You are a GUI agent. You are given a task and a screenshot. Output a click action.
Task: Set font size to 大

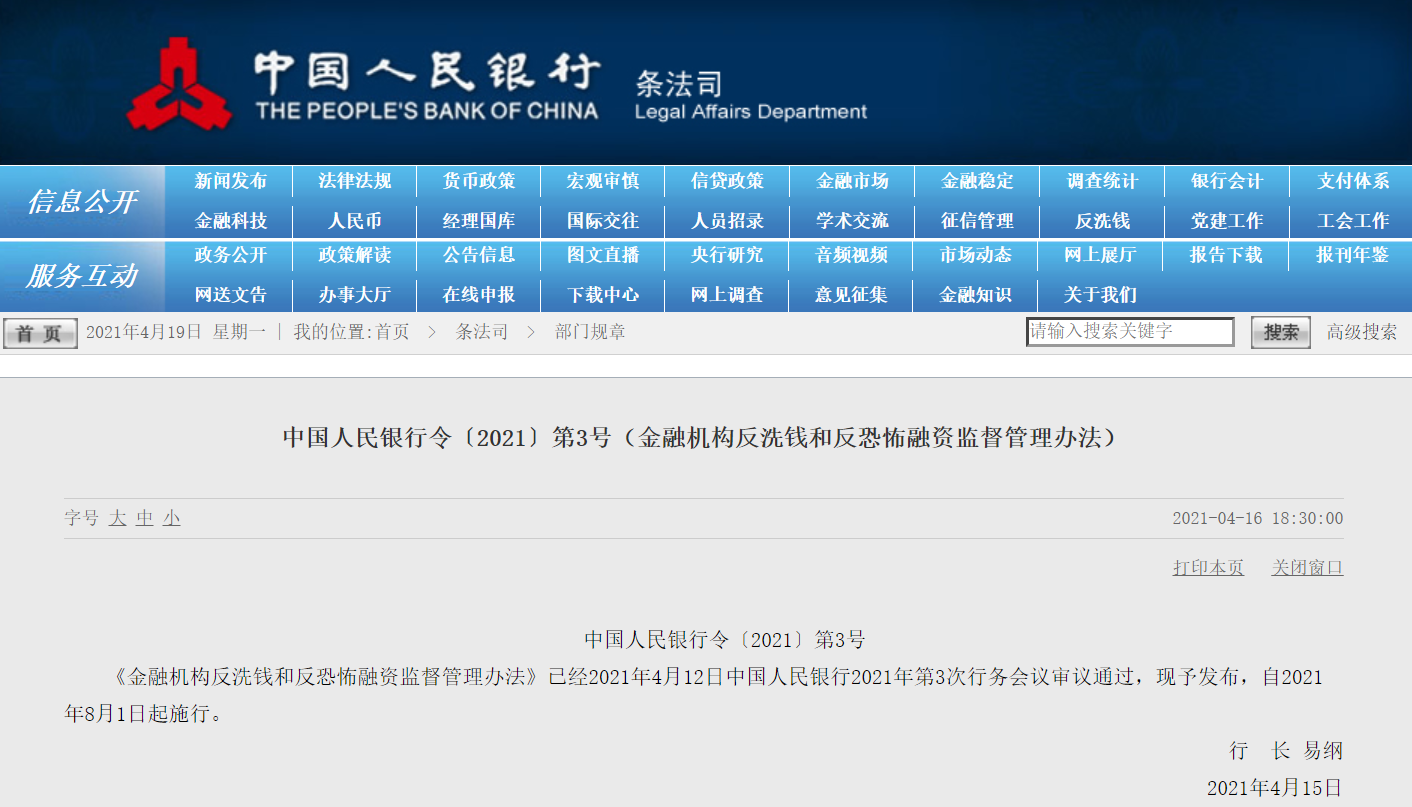[118, 518]
